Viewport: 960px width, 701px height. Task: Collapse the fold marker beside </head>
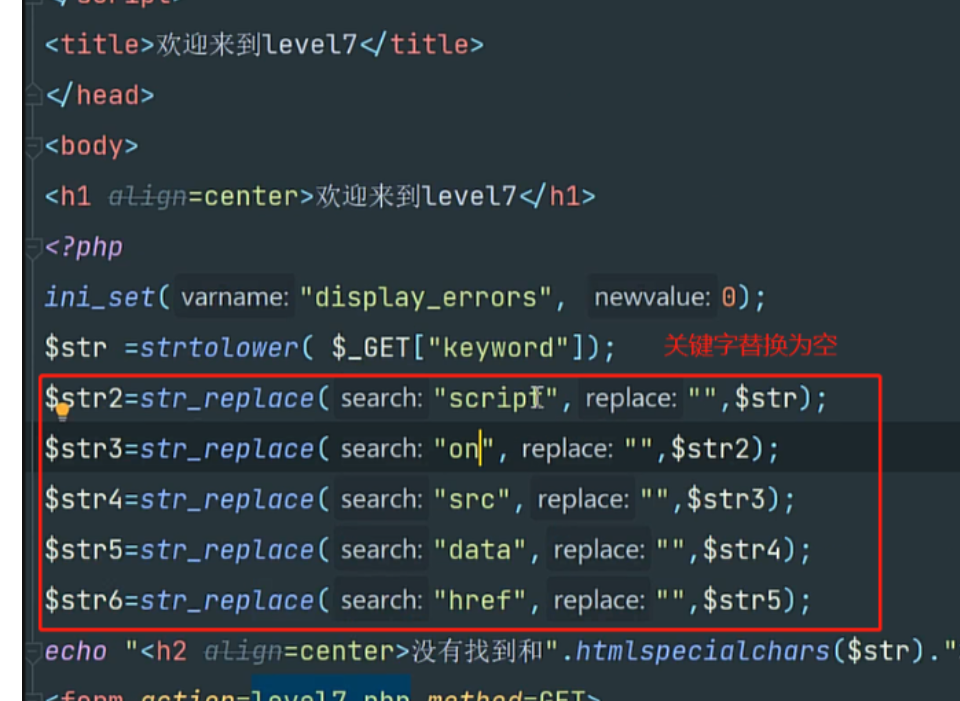click(32, 96)
